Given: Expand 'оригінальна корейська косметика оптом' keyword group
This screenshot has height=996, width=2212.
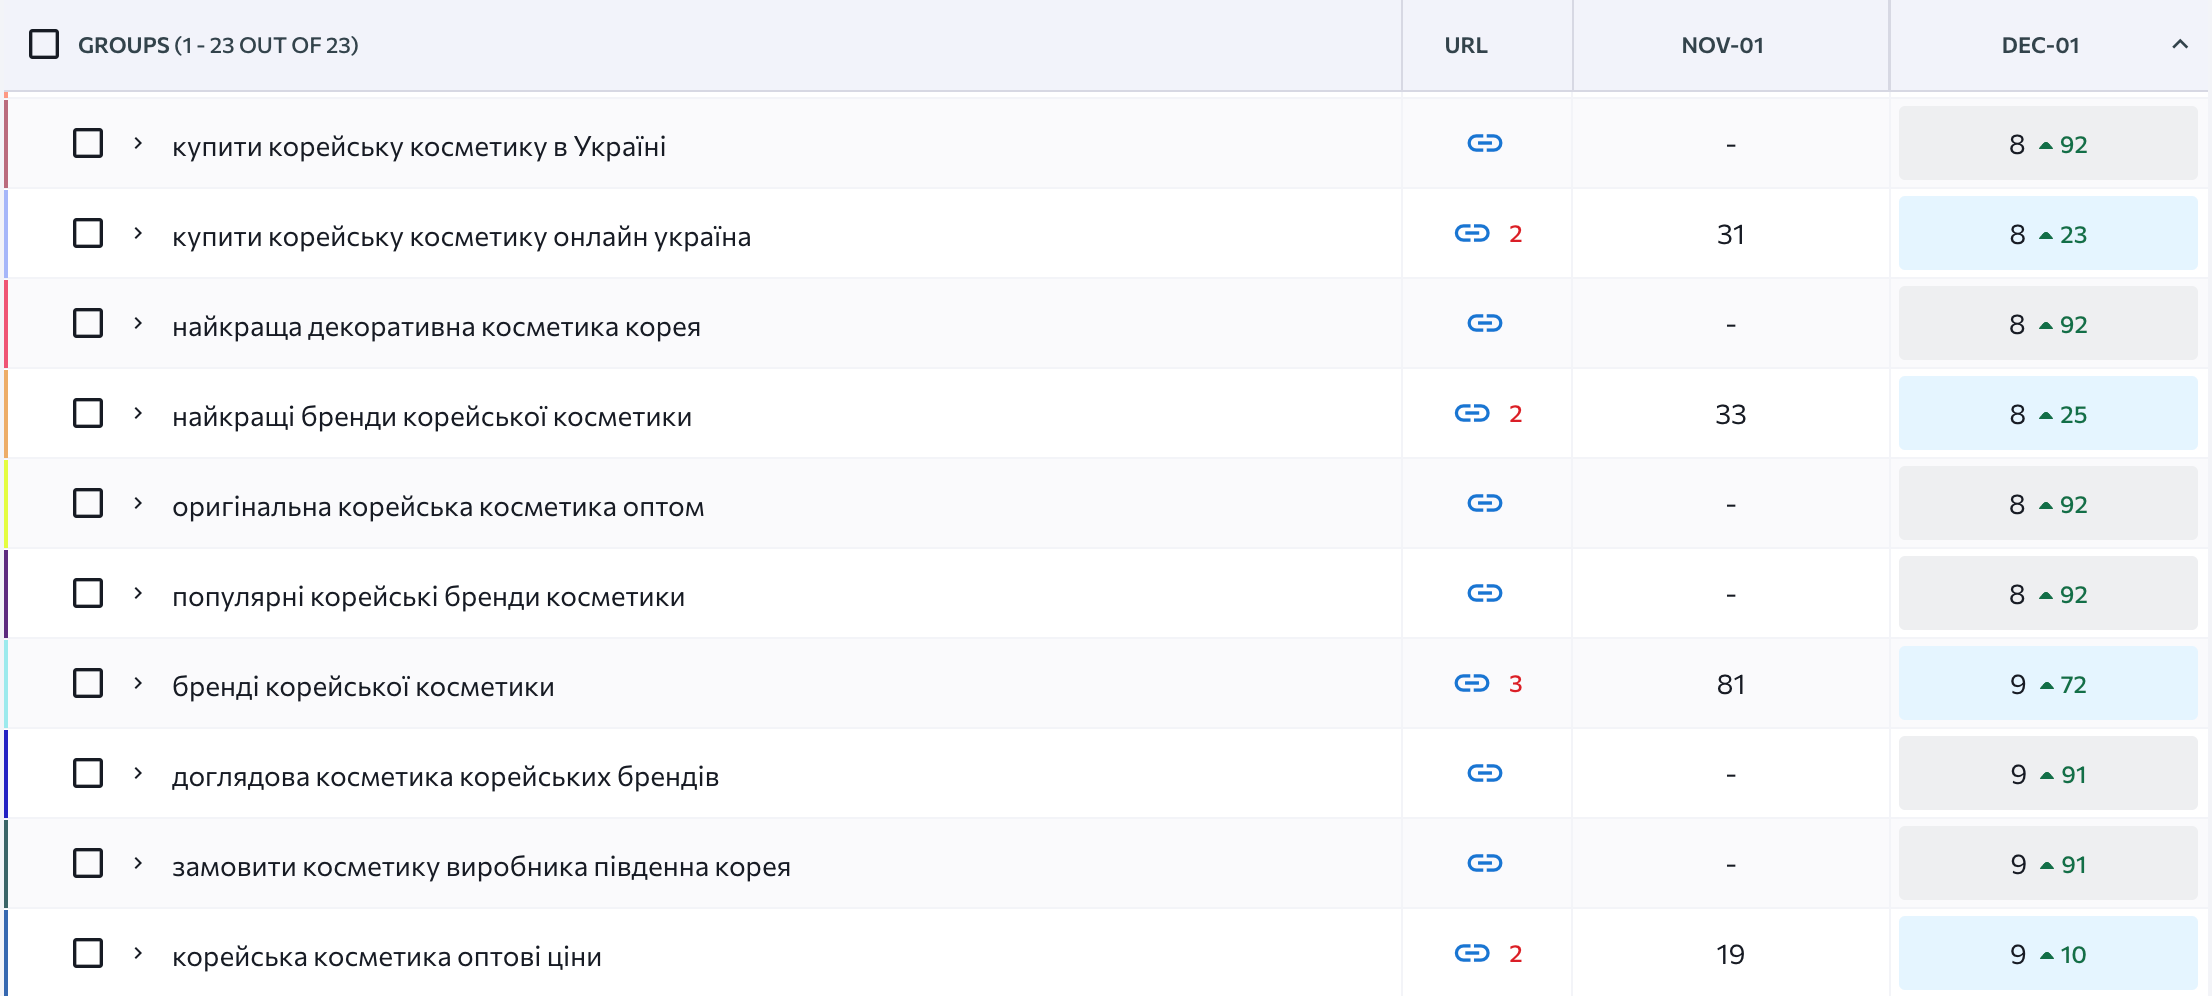Looking at the screenshot, I should click(x=137, y=503).
